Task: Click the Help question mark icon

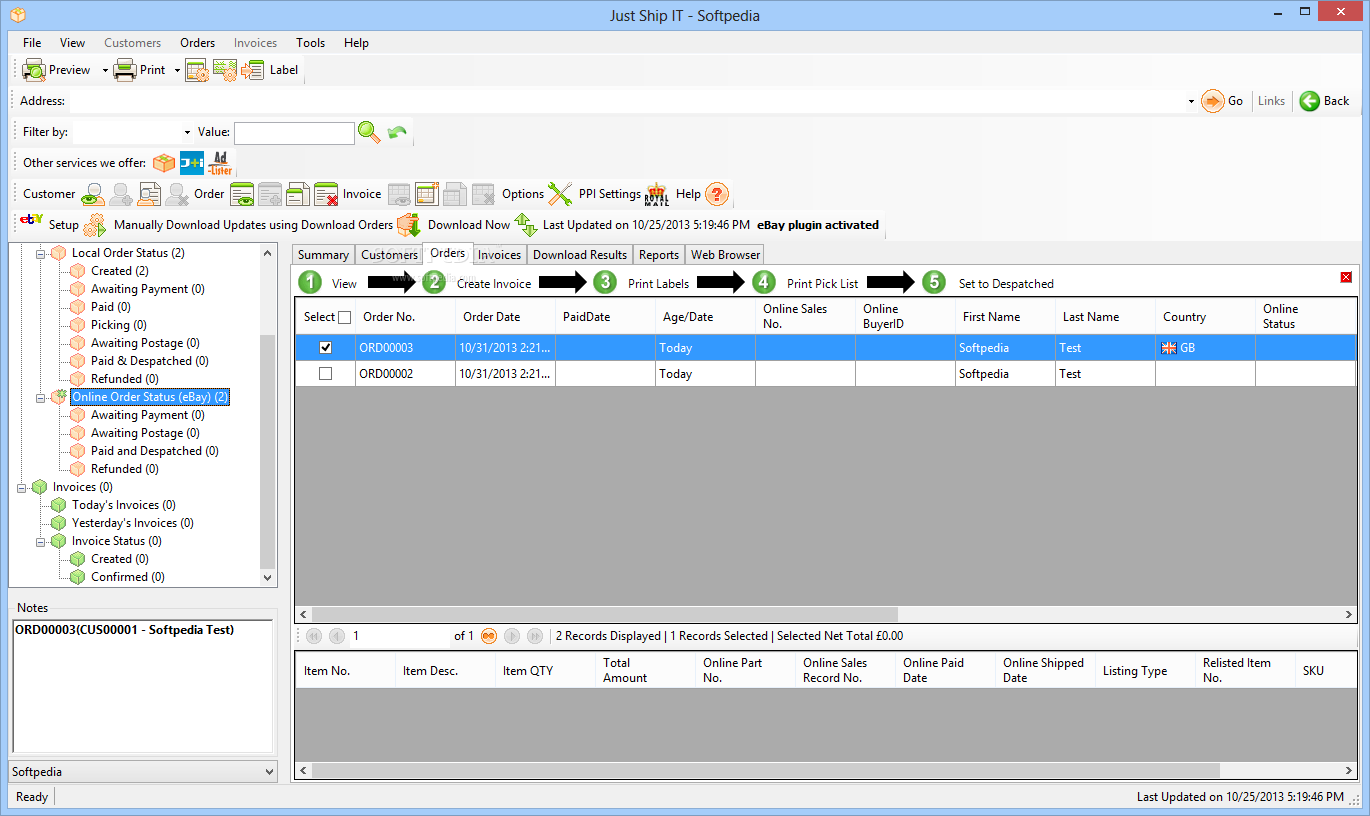Action: tap(717, 194)
